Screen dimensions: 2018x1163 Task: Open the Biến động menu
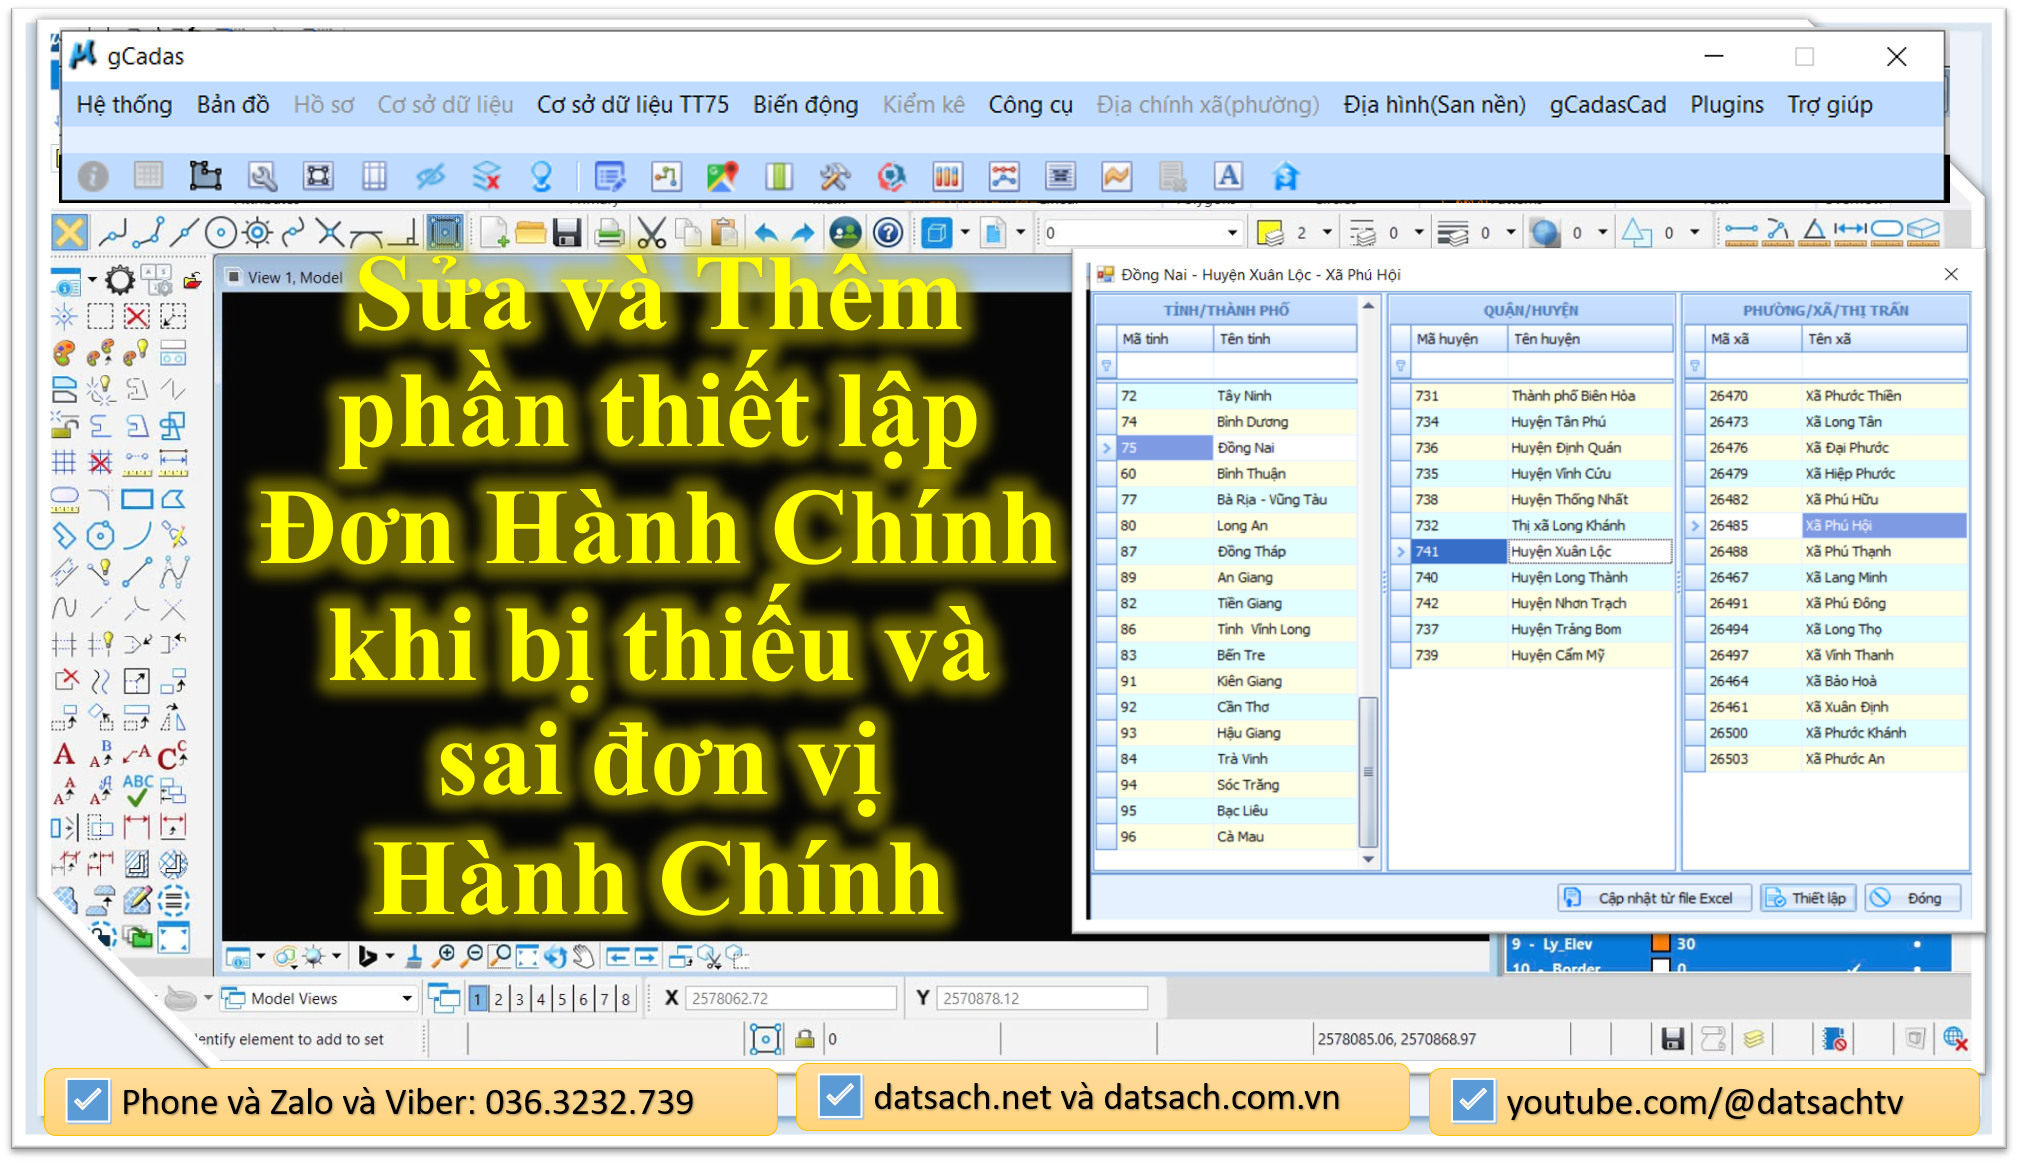tap(806, 104)
